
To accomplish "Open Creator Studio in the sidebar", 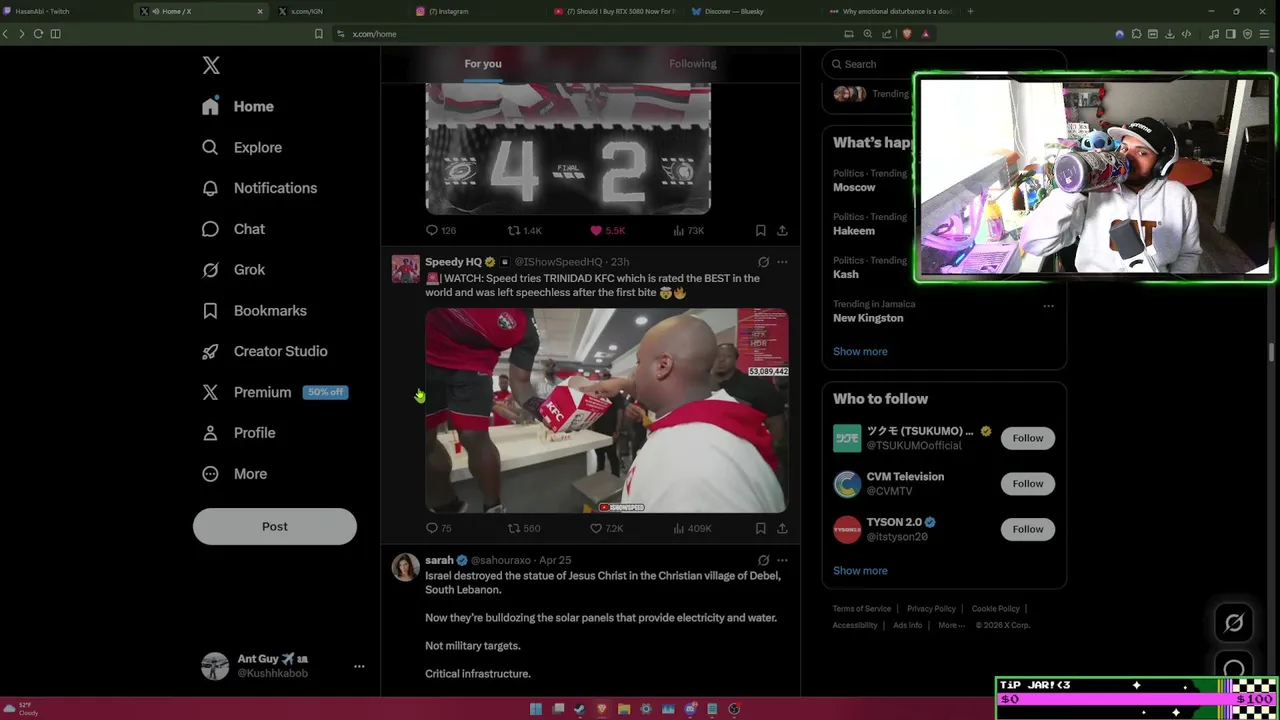I will [x=265, y=351].
